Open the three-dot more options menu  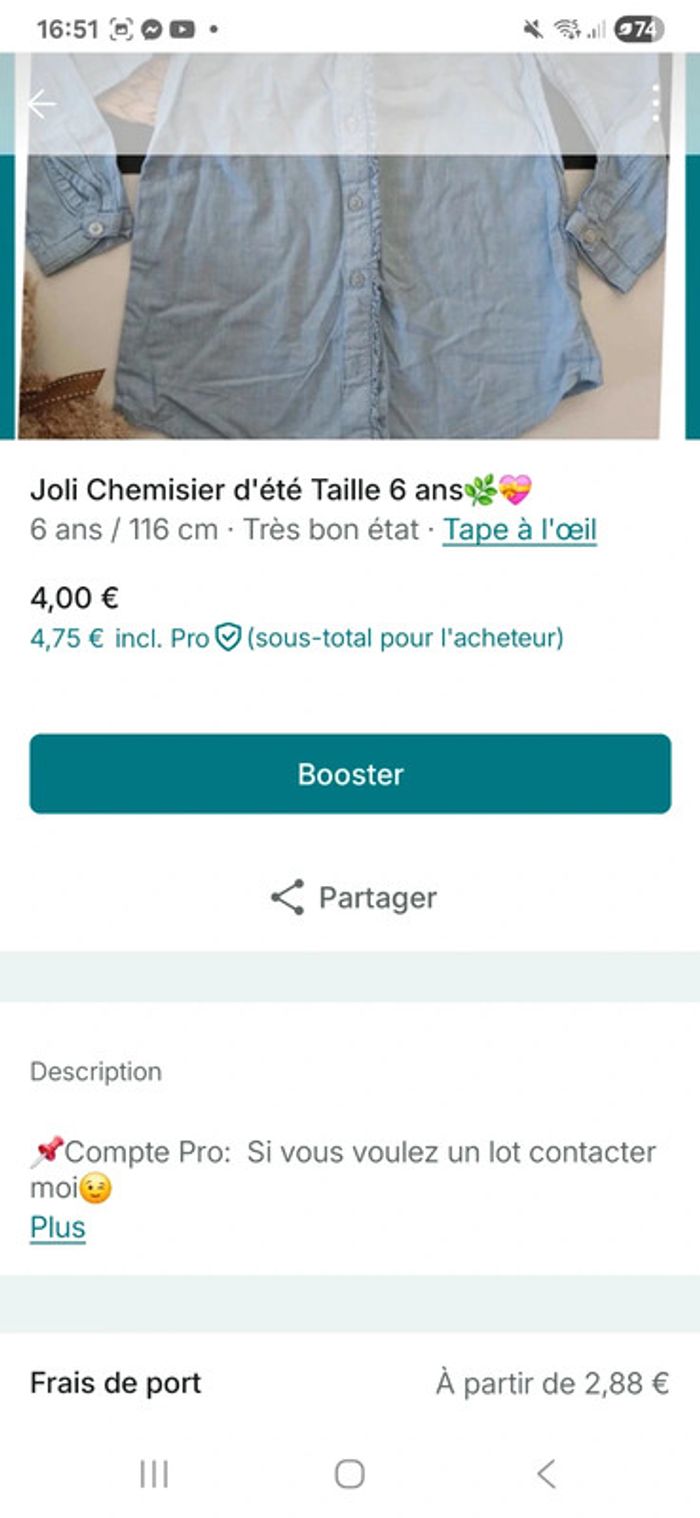tap(656, 103)
